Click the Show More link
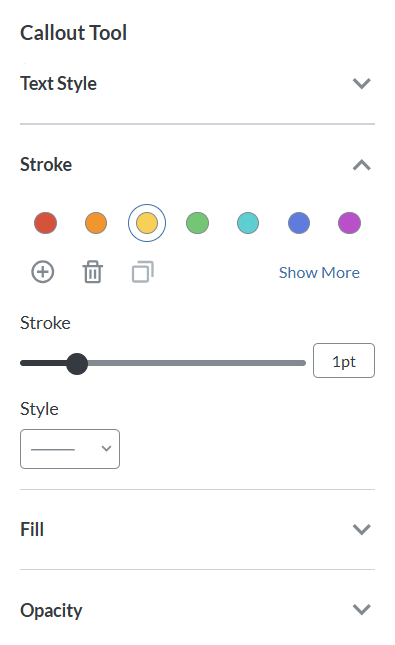The image size is (395, 645). tap(319, 273)
